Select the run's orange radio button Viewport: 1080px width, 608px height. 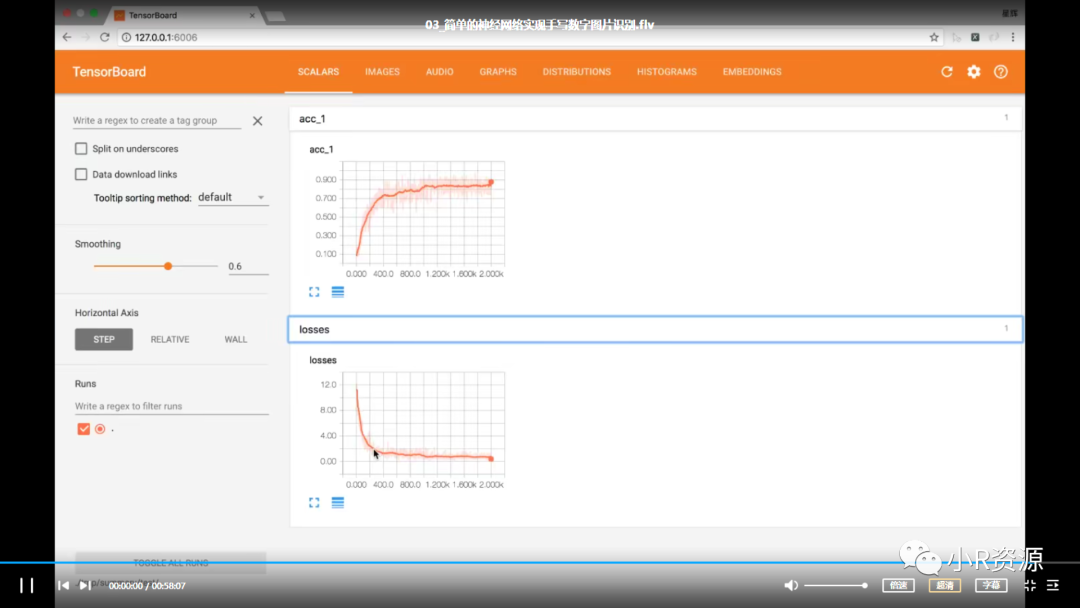click(x=100, y=429)
